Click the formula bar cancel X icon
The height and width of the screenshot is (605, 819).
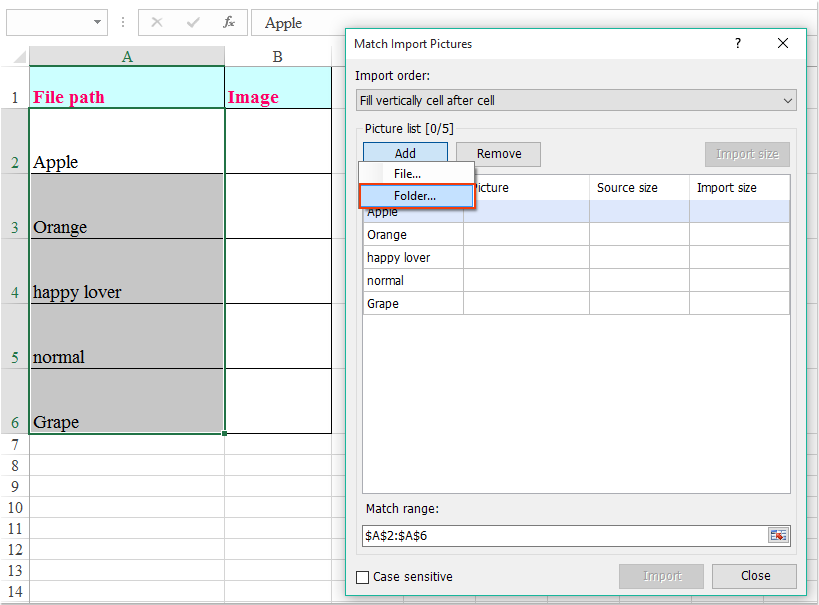157,22
